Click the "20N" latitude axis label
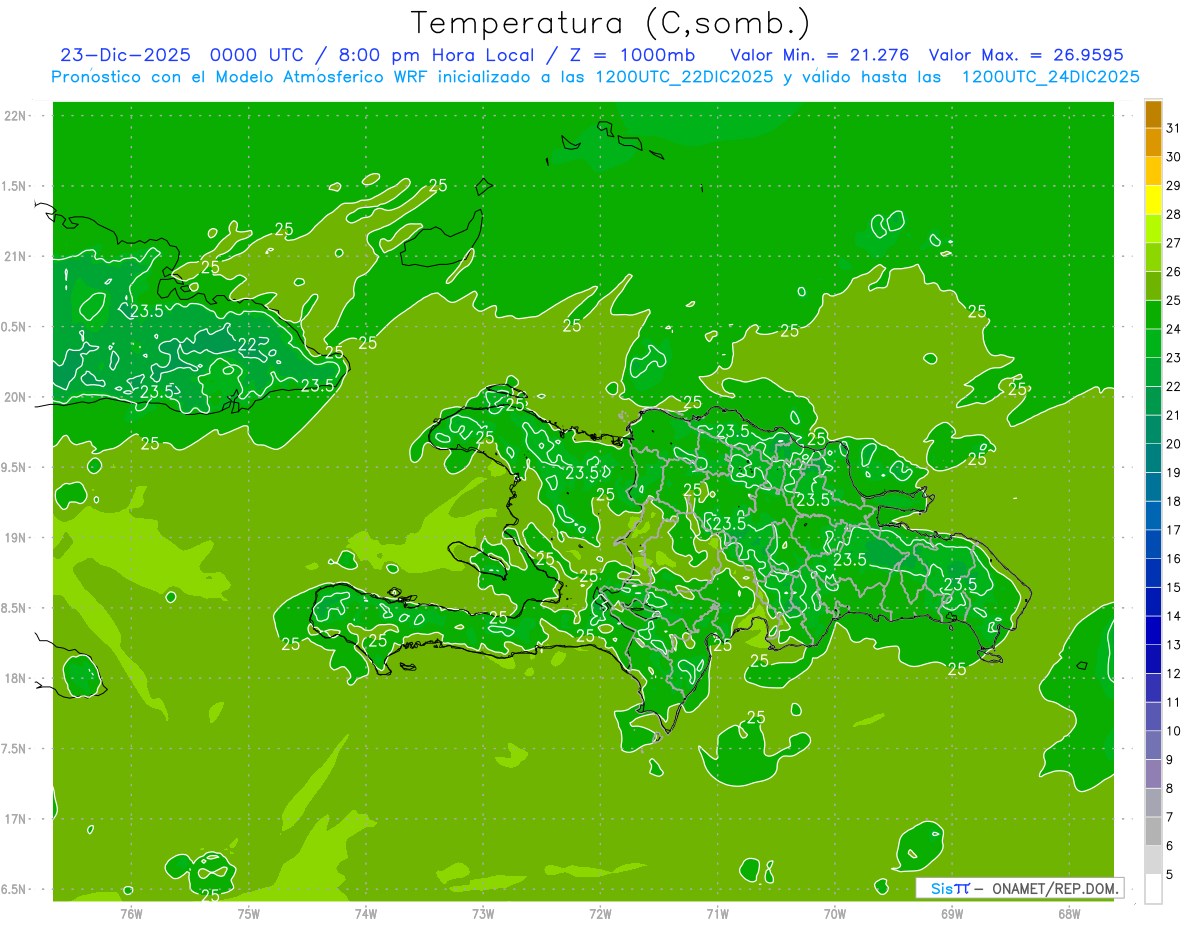This screenshot has height=927, width=1200. (x=16, y=398)
